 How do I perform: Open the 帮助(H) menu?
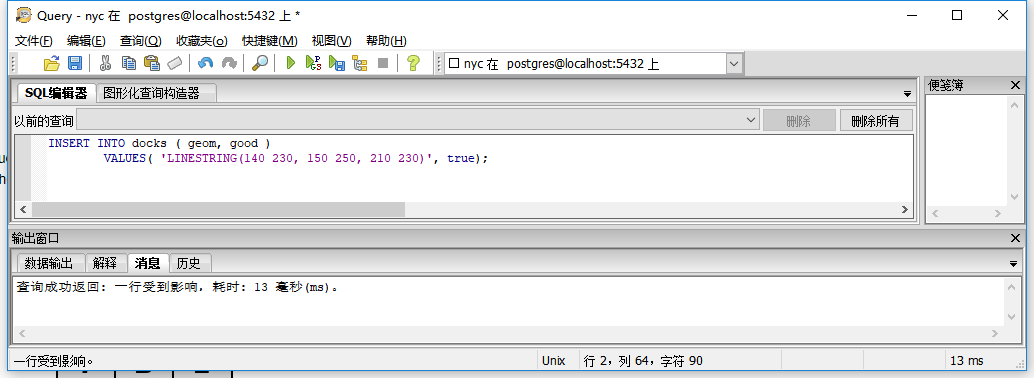click(386, 41)
